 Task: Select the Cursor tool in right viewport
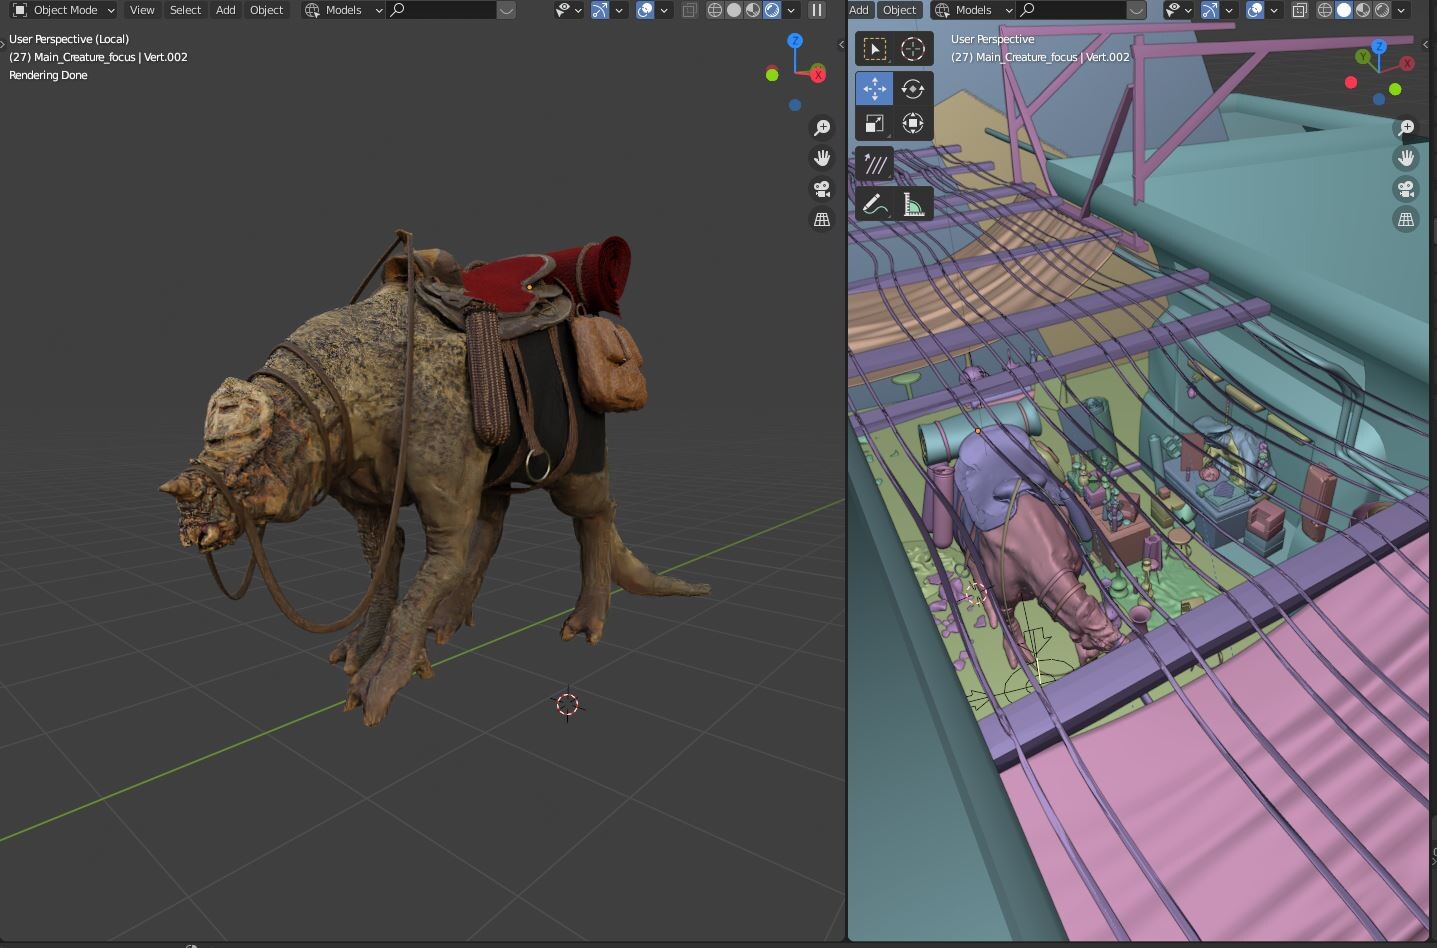tap(913, 49)
